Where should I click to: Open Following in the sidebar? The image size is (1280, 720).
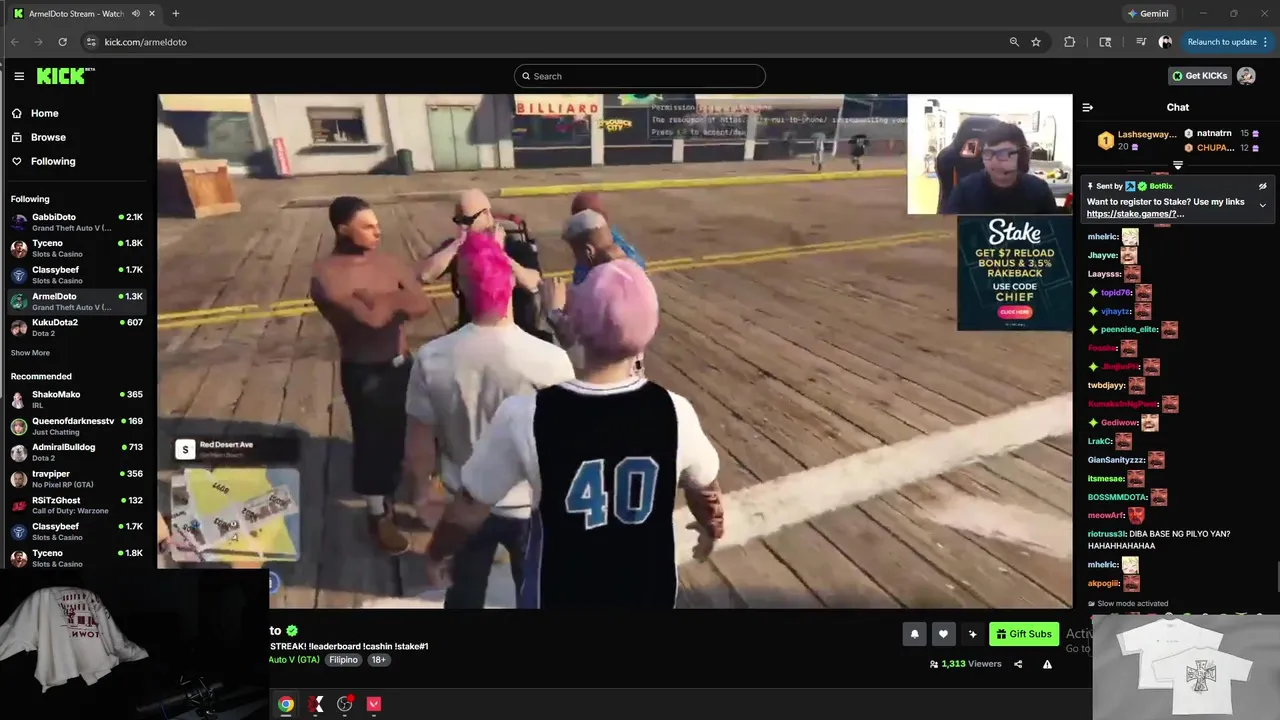coord(53,161)
